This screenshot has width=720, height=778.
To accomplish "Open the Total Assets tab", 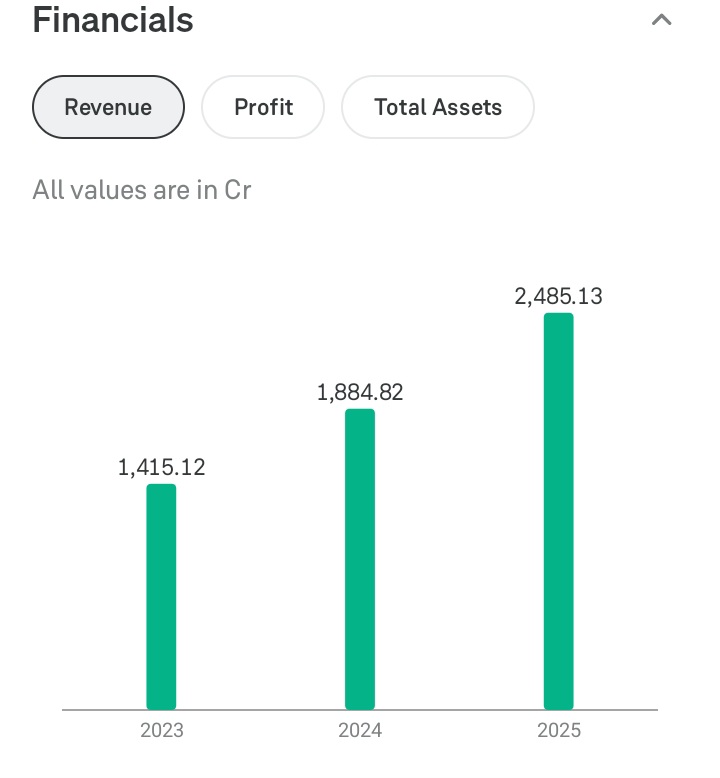I will pos(438,107).
